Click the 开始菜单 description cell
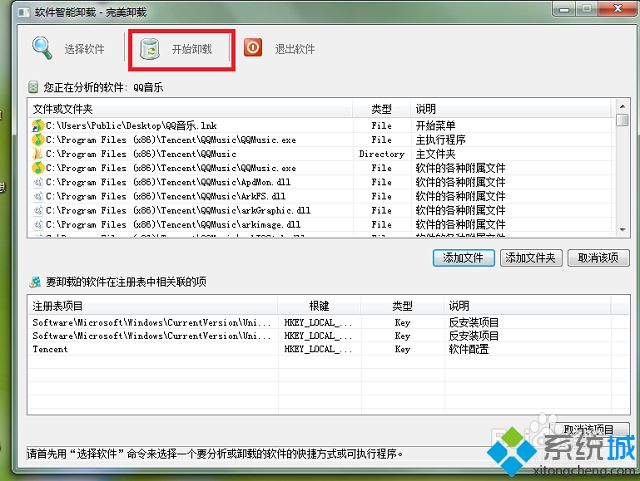This screenshot has width=640, height=481. [436, 125]
